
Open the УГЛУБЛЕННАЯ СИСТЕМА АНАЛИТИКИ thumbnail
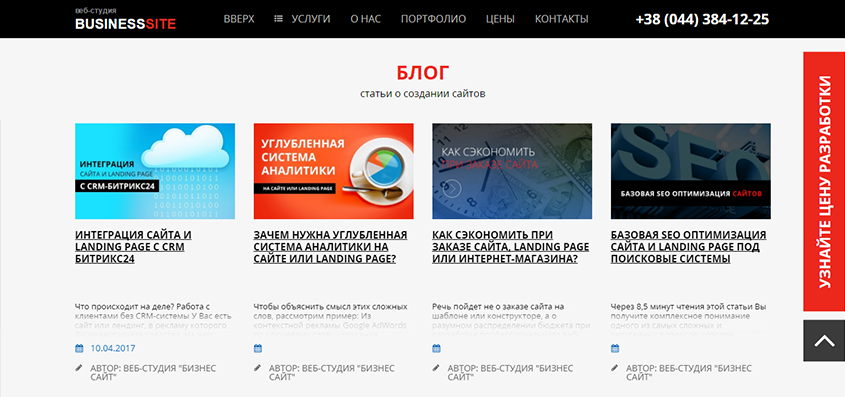[334, 171]
